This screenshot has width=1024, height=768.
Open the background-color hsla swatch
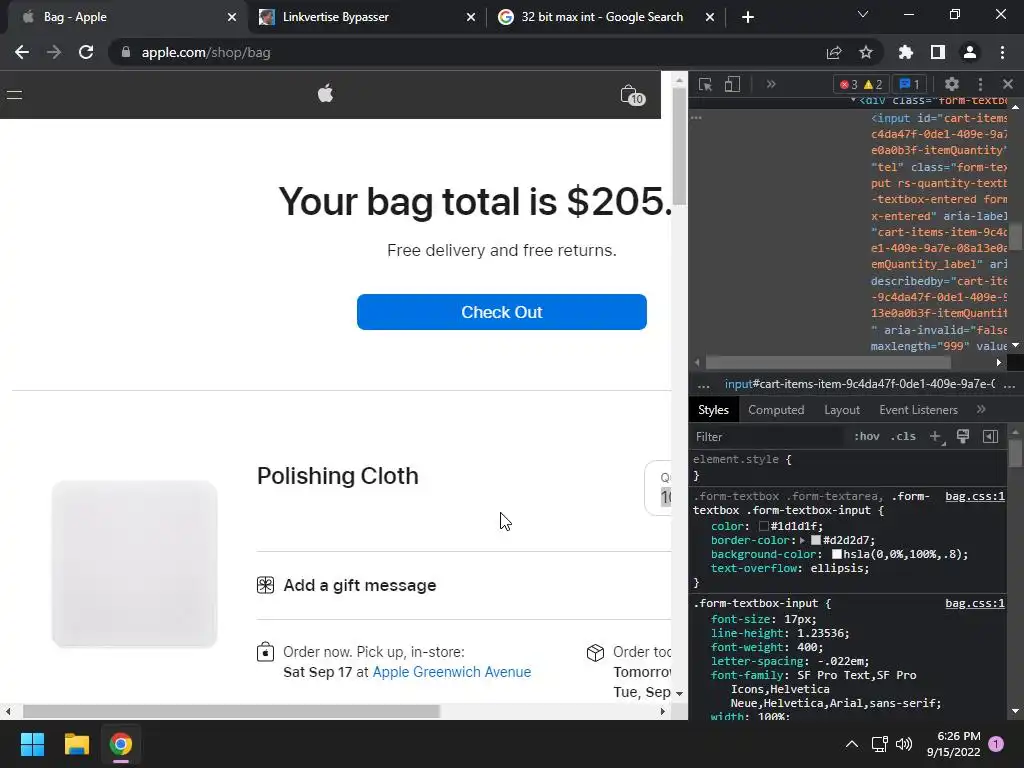pyautogui.click(x=836, y=554)
